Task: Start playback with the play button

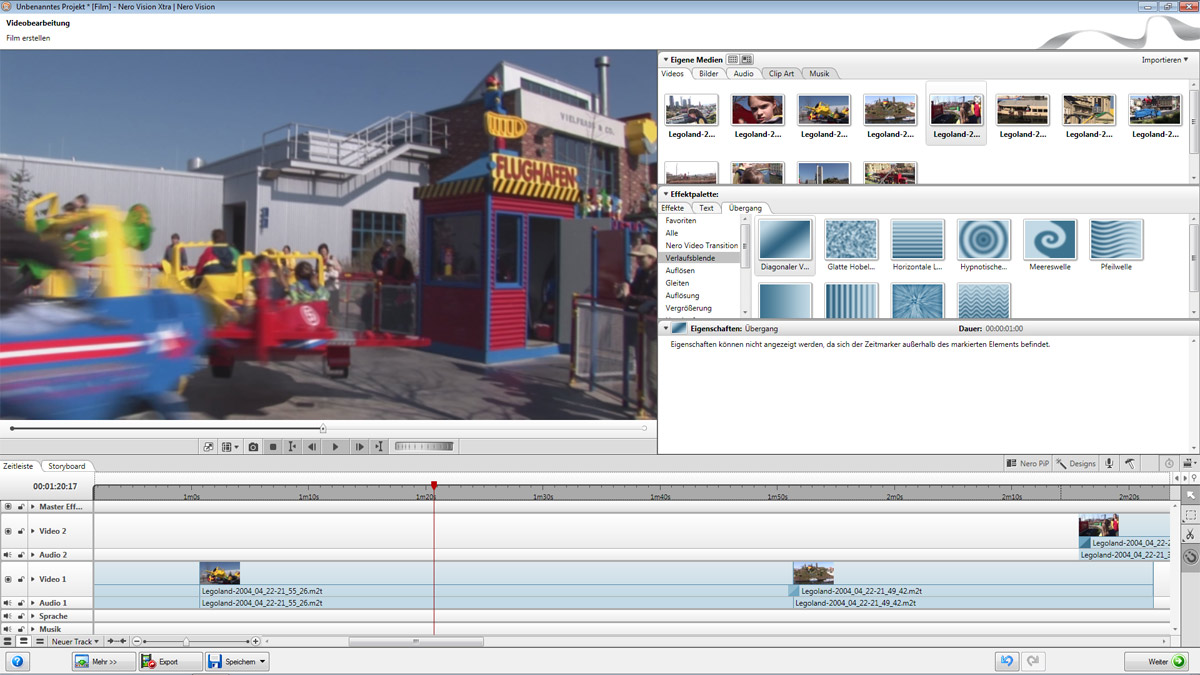Action: click(x=335, y=447)
